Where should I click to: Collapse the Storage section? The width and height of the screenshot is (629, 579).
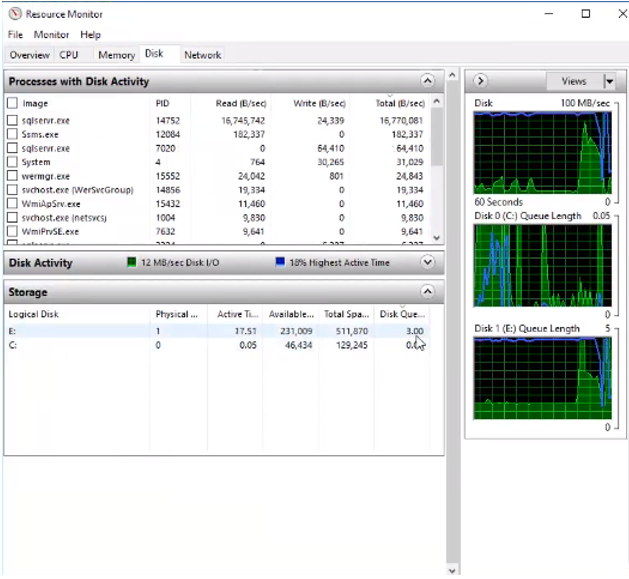pyautogui.click(x=428, y=292)
